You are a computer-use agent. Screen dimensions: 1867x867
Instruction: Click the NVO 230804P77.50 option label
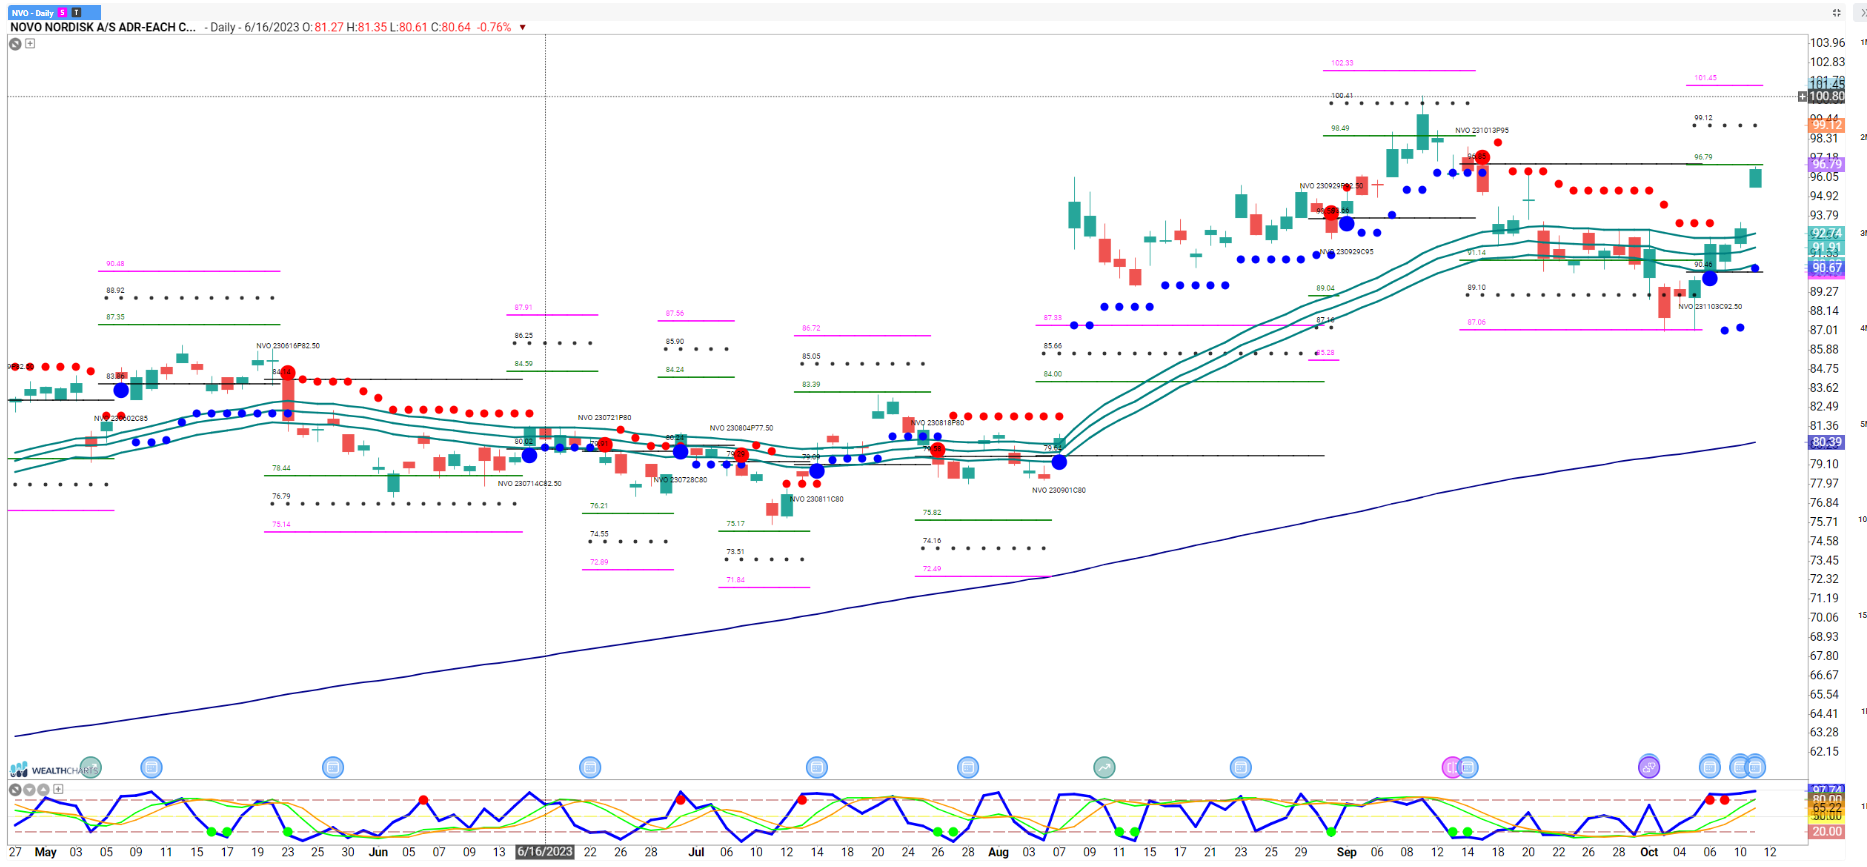741,428
